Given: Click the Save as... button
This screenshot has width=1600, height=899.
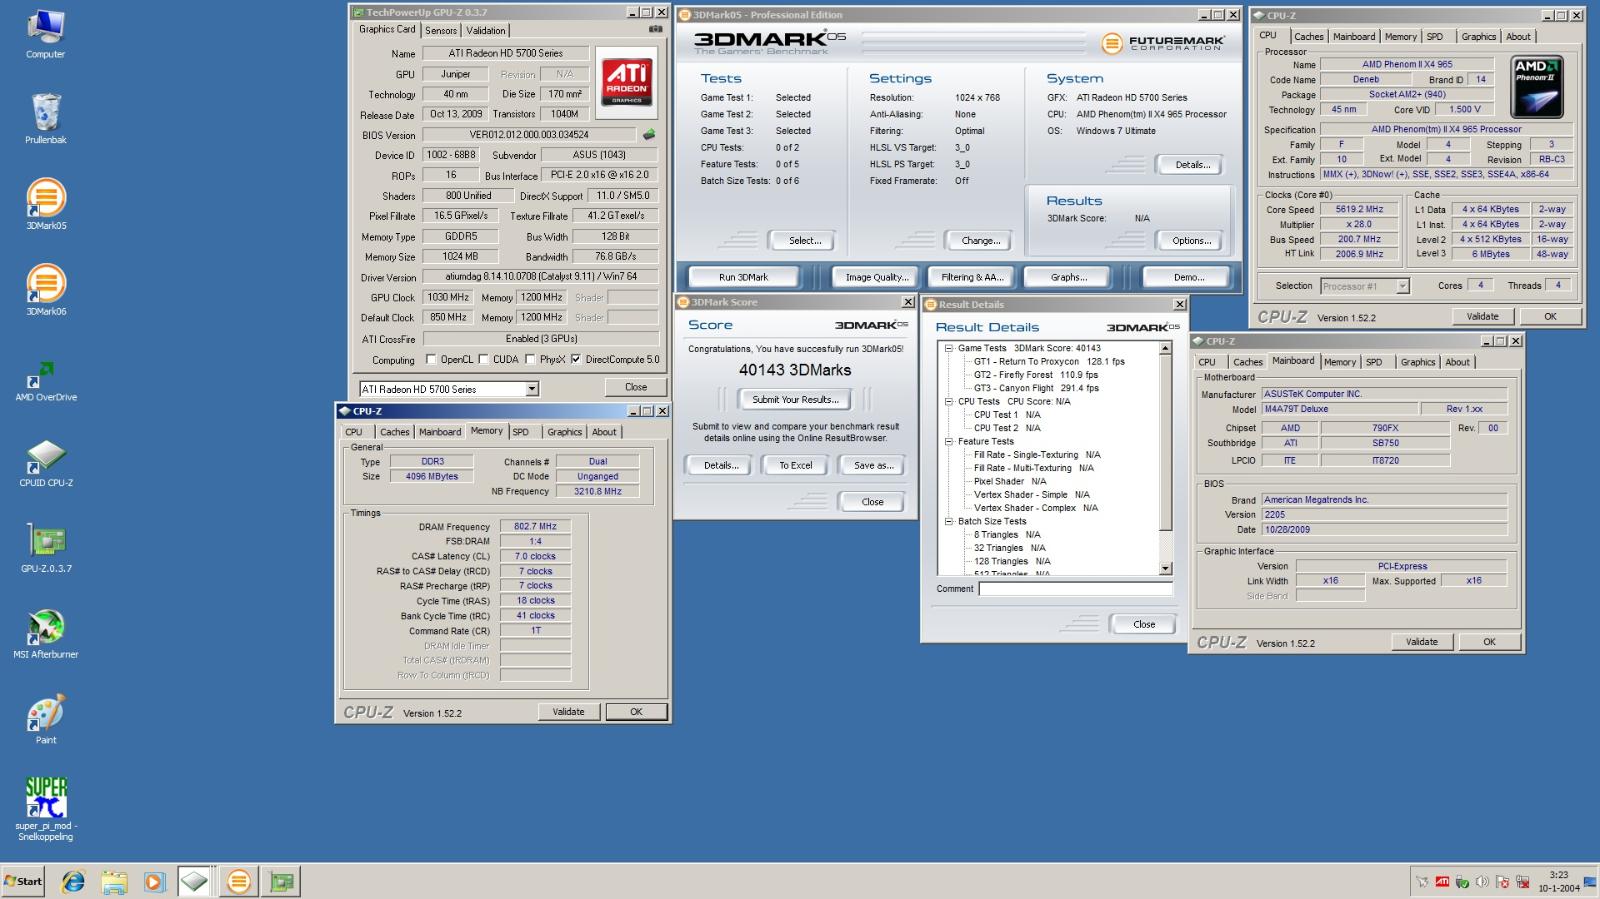Looking at the screenshot, I should (x=873, y=465).
